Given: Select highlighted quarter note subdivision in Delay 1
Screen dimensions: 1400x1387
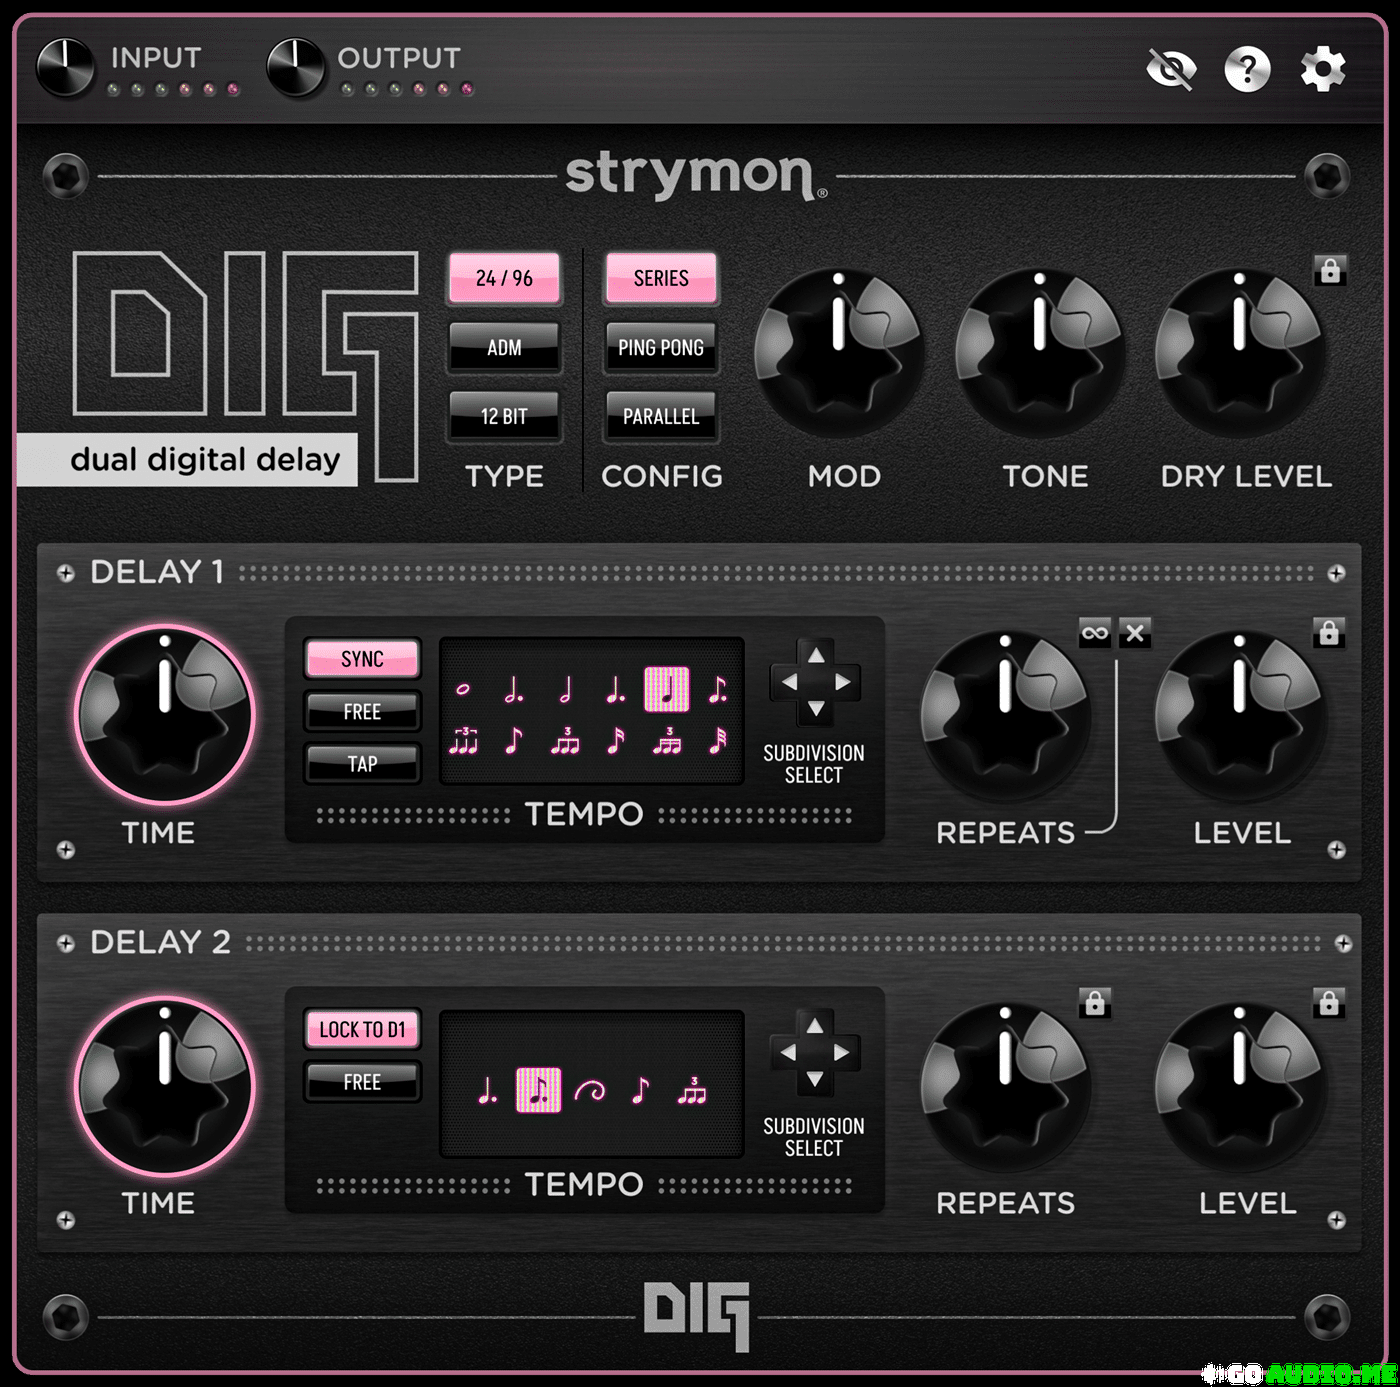Looking at the screenshot, I should point(667,689).
